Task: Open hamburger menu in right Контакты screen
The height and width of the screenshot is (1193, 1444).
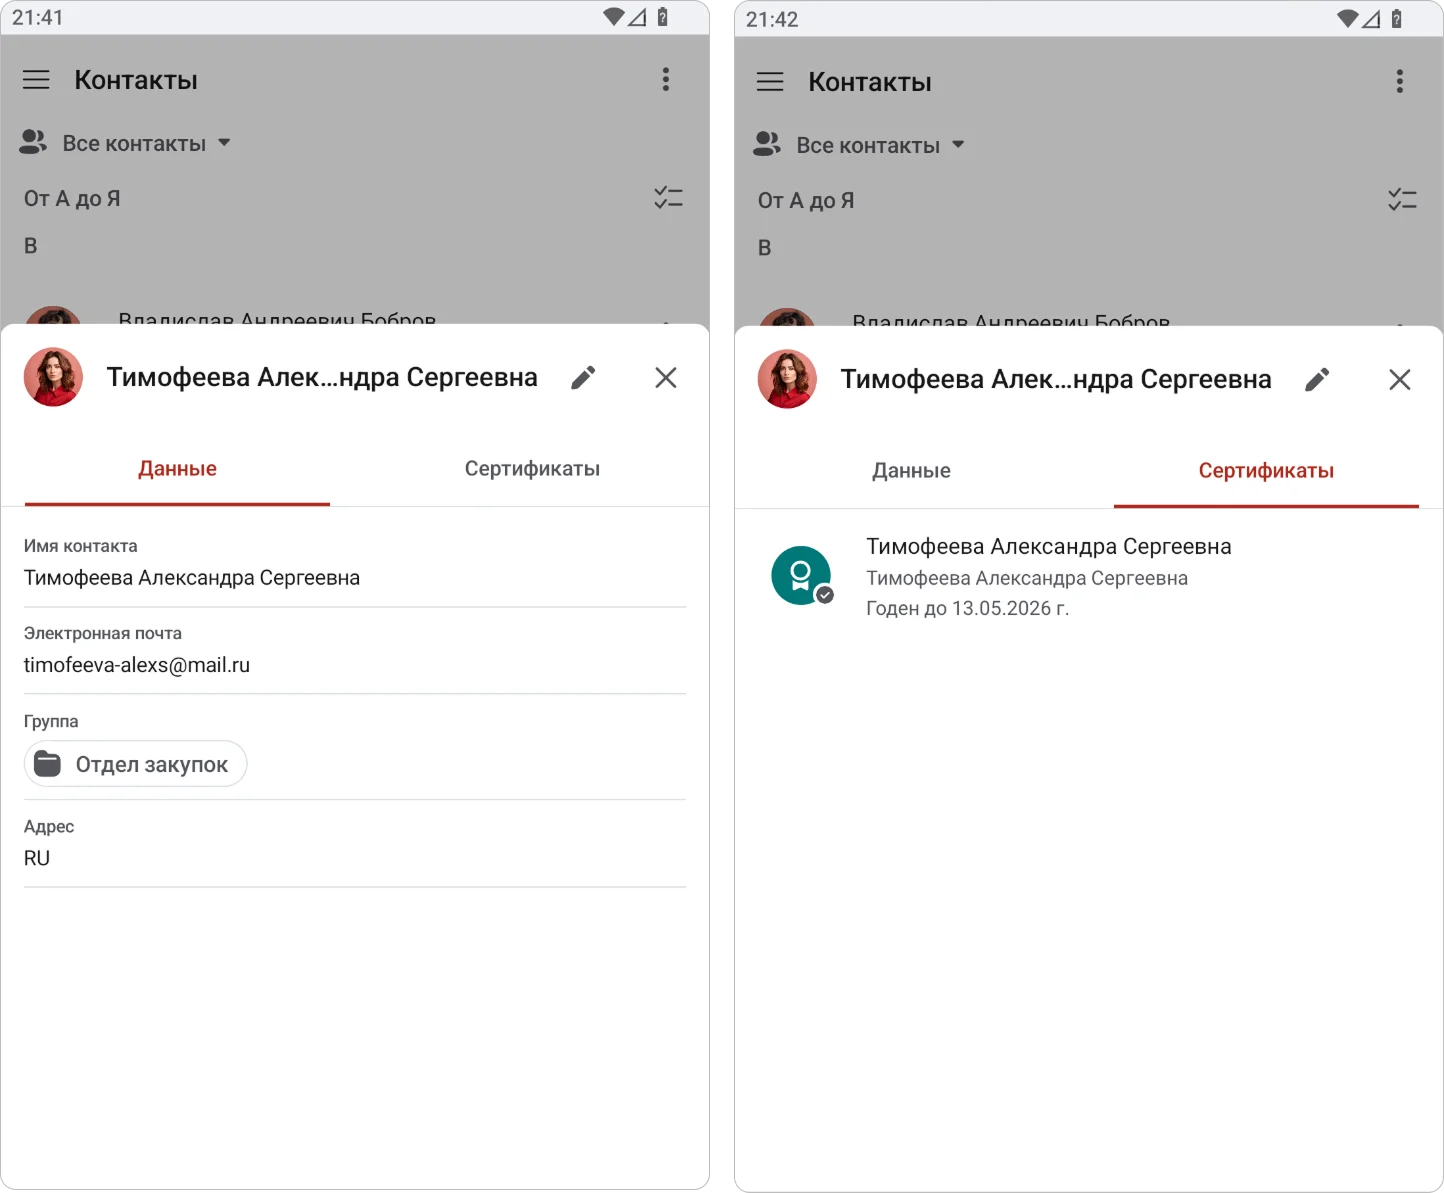Action: [x=770, y=82]
